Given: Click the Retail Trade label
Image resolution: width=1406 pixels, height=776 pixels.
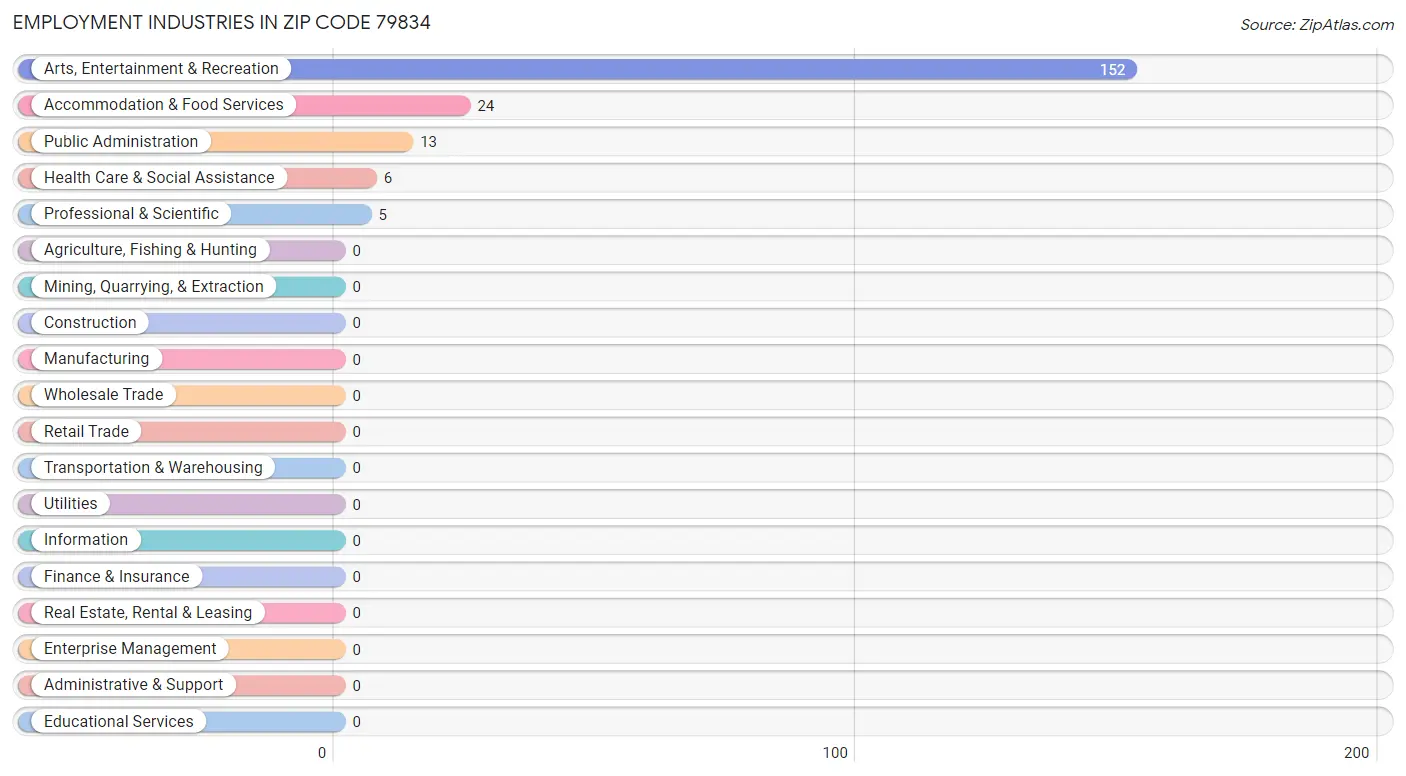Looking at the screenshot, I should coord(86,431).
